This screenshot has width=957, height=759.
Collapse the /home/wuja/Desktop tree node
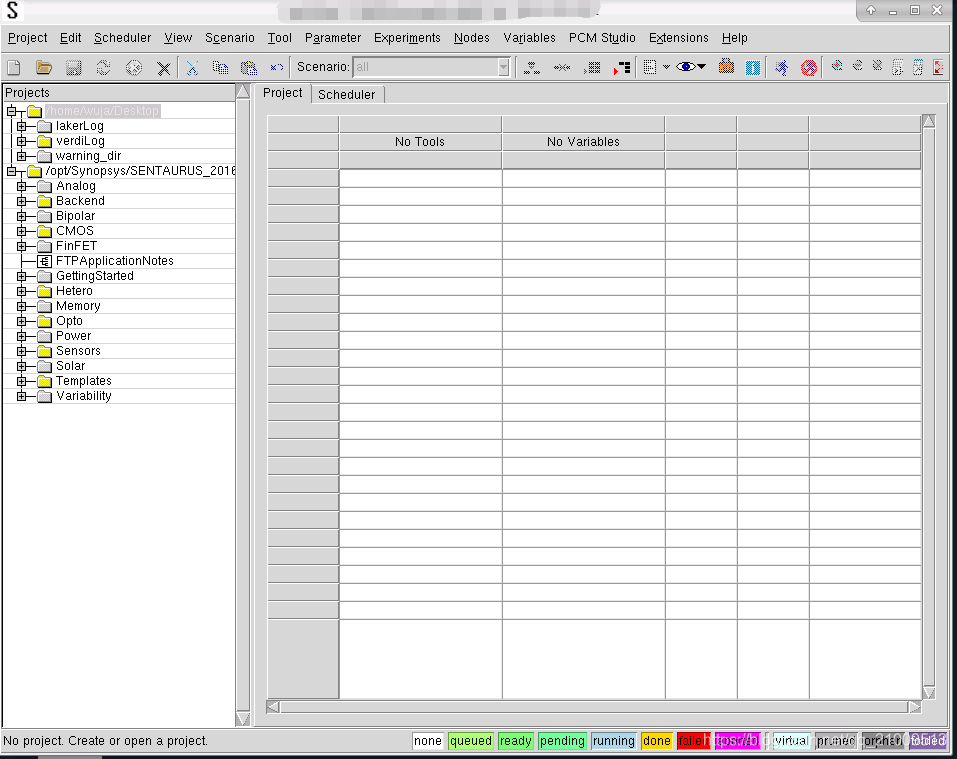coord(11,111)
